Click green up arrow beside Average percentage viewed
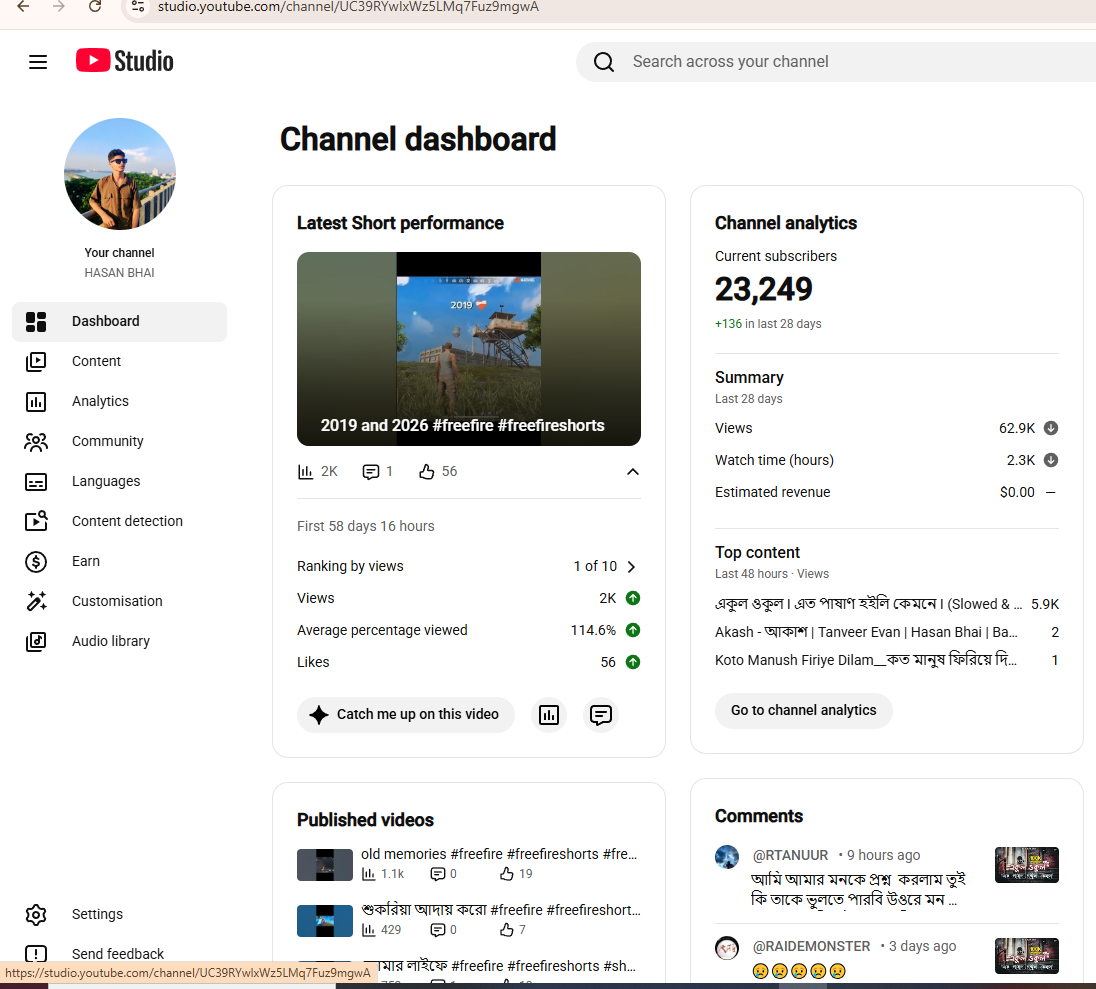This screenshot has width=1096, height=989. 633,630
